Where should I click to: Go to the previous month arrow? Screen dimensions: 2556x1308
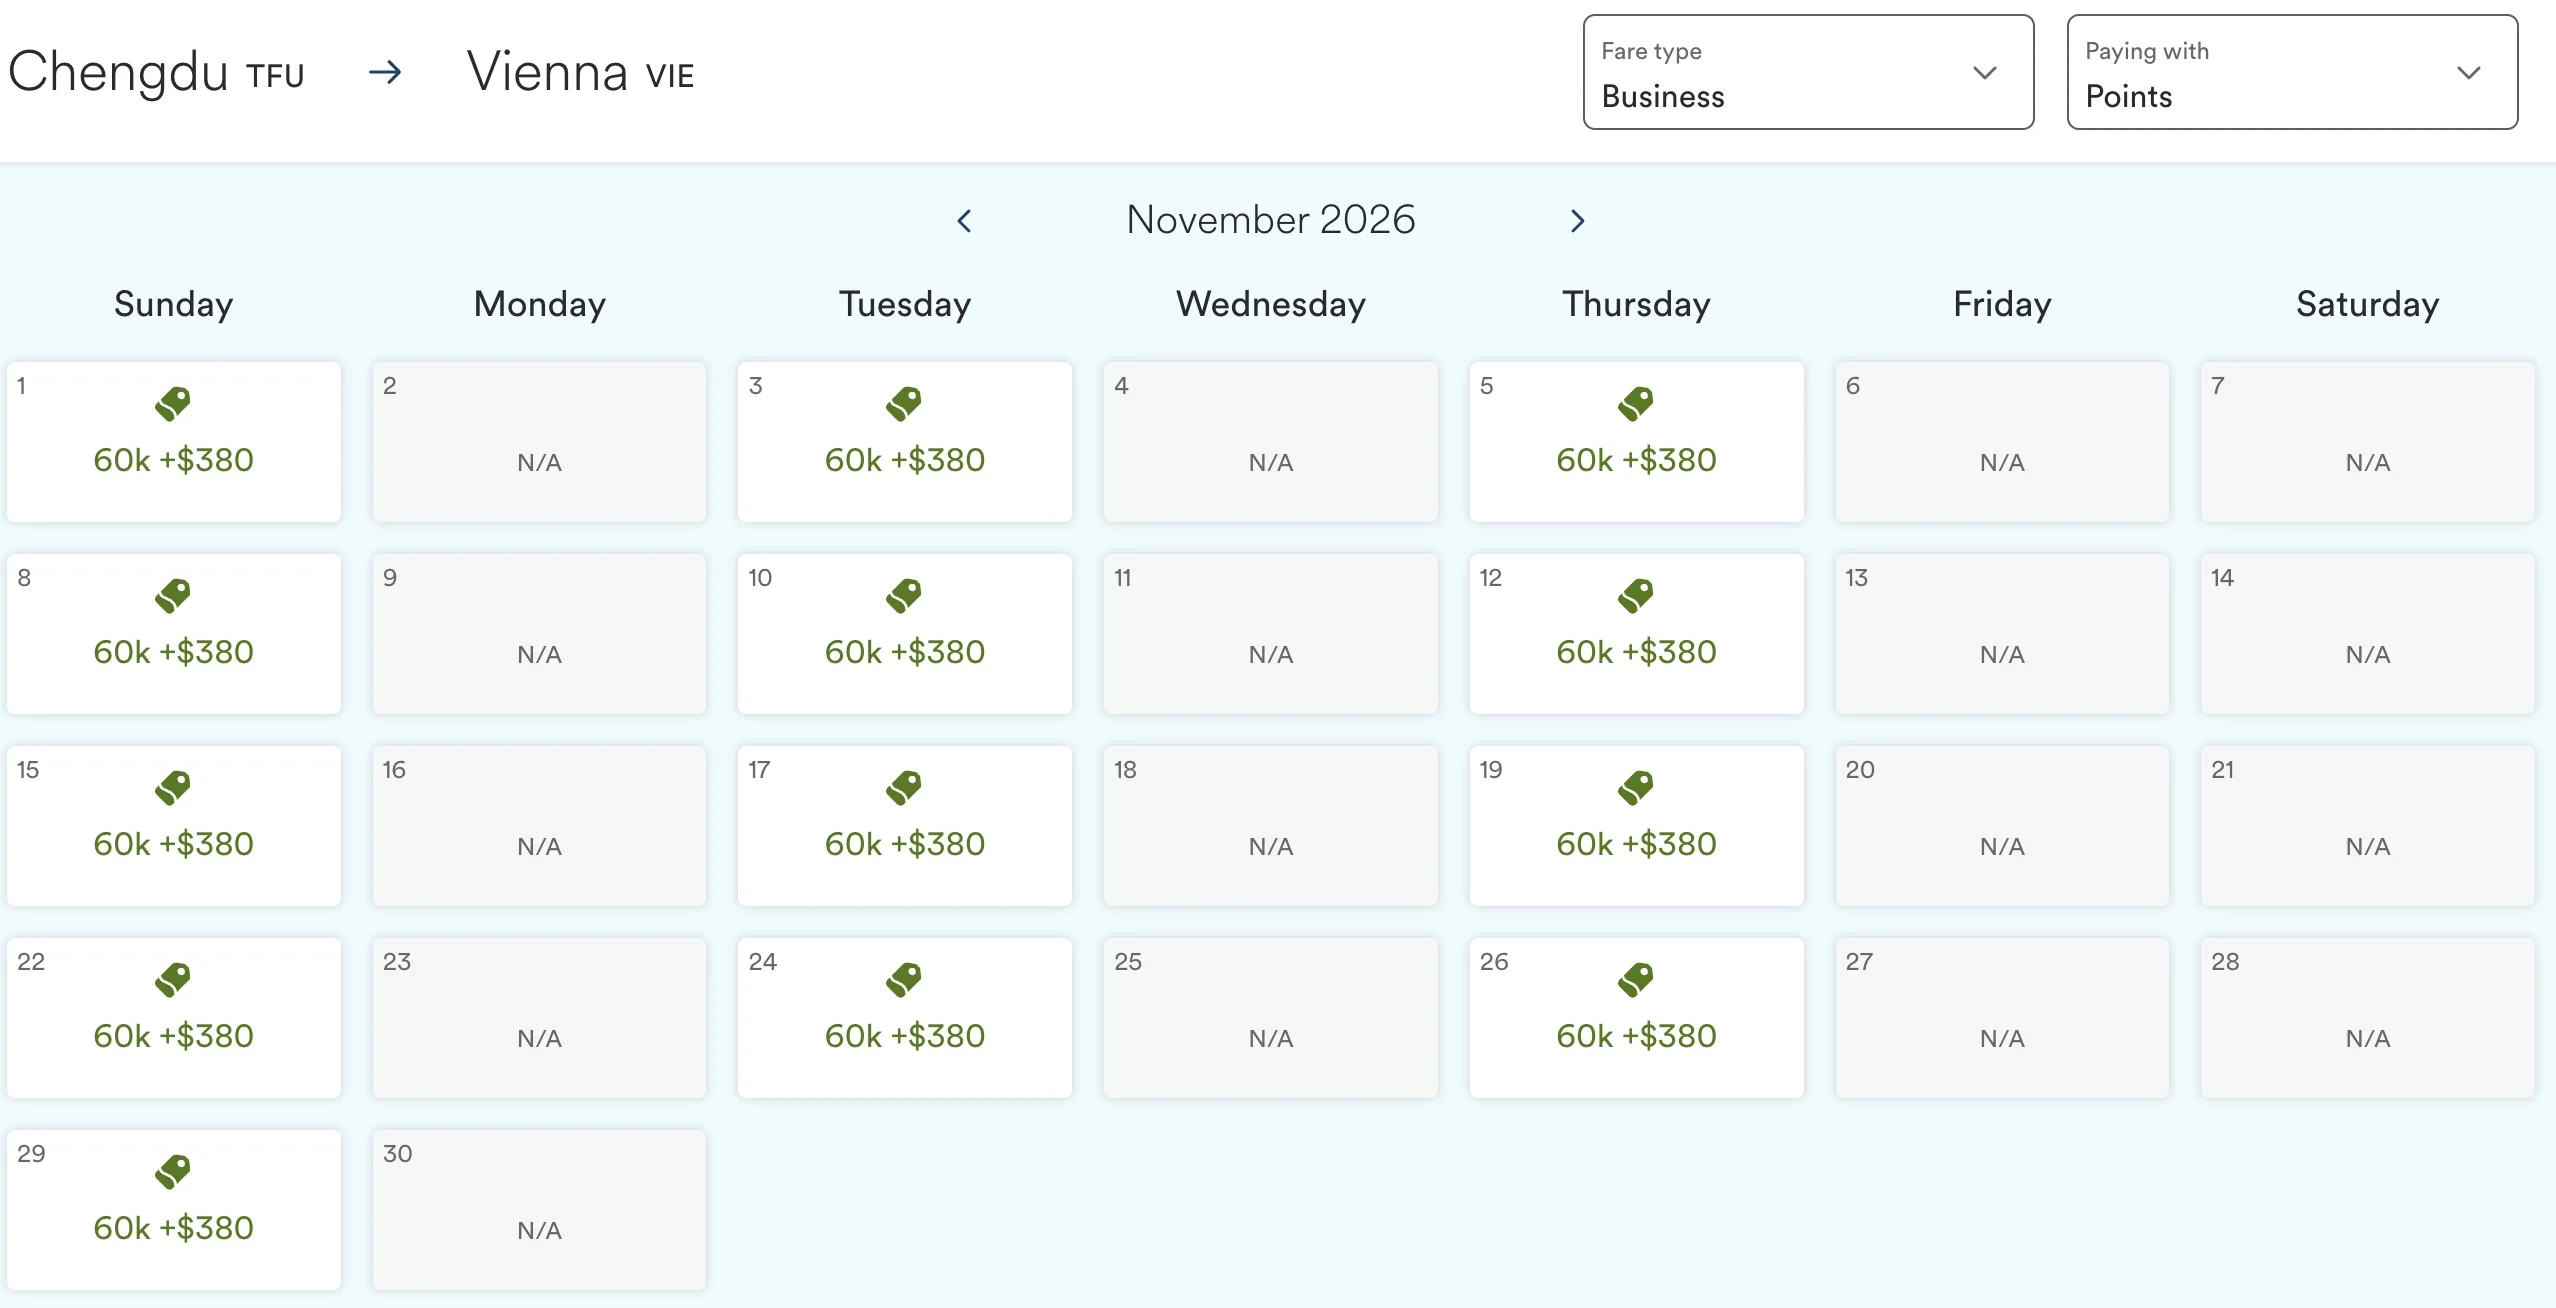(964, 221)
